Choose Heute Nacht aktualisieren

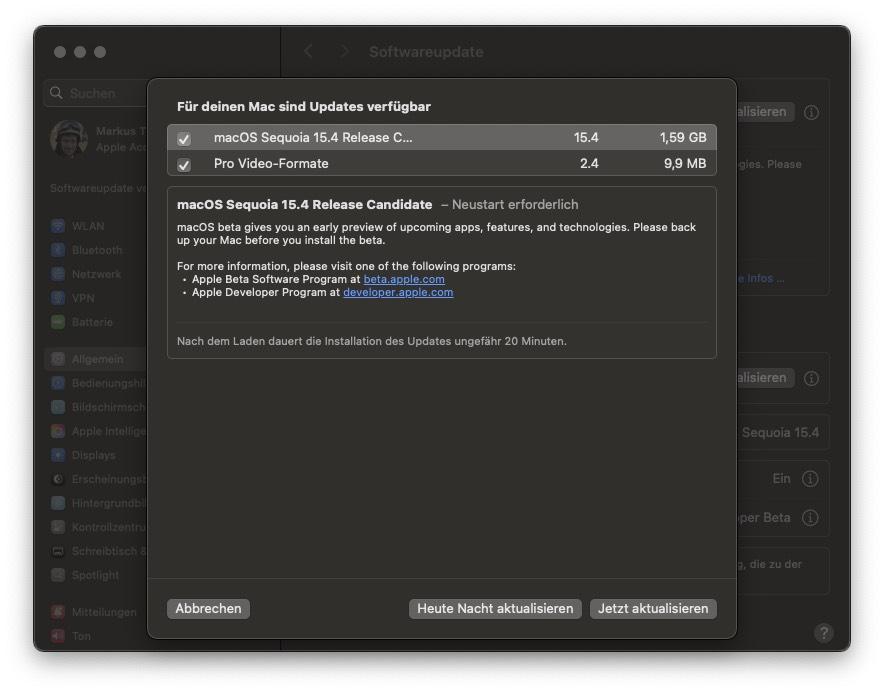click(495, 608)
